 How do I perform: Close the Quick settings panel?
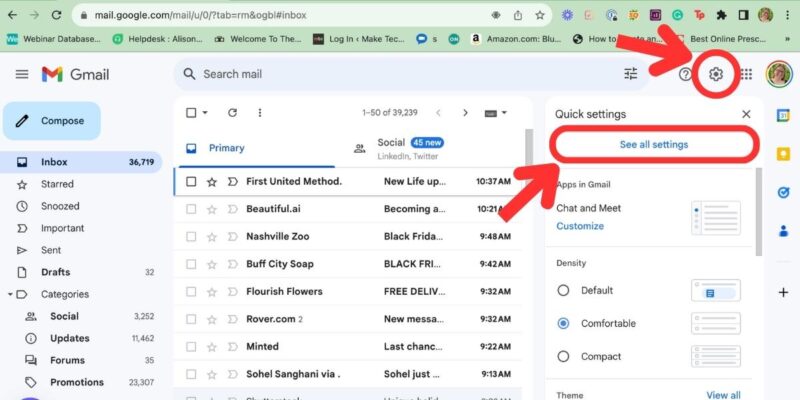click(x=746, y=114)
